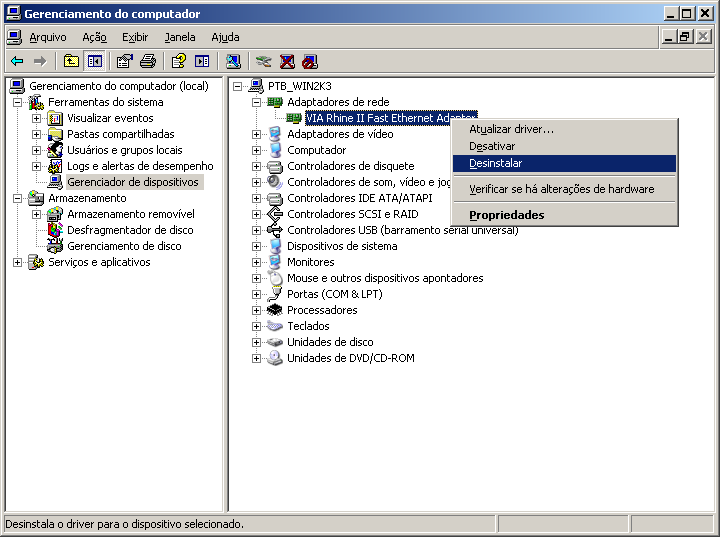Collapse the Ferramentas do sistema node

[x=17, y=102]
